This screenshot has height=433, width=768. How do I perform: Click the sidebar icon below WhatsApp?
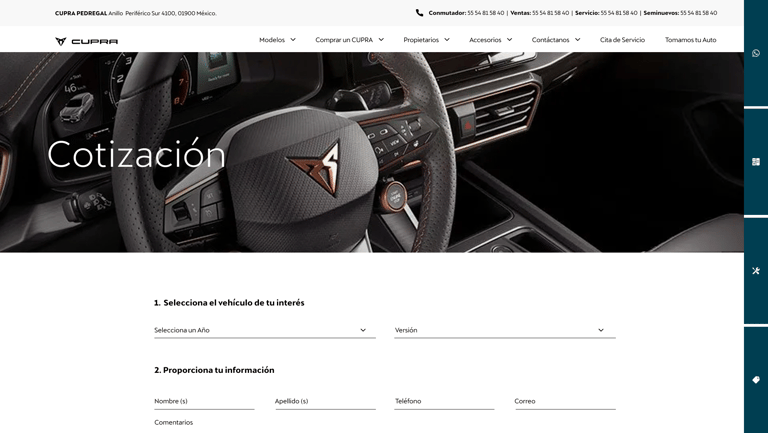coord(756,162)
